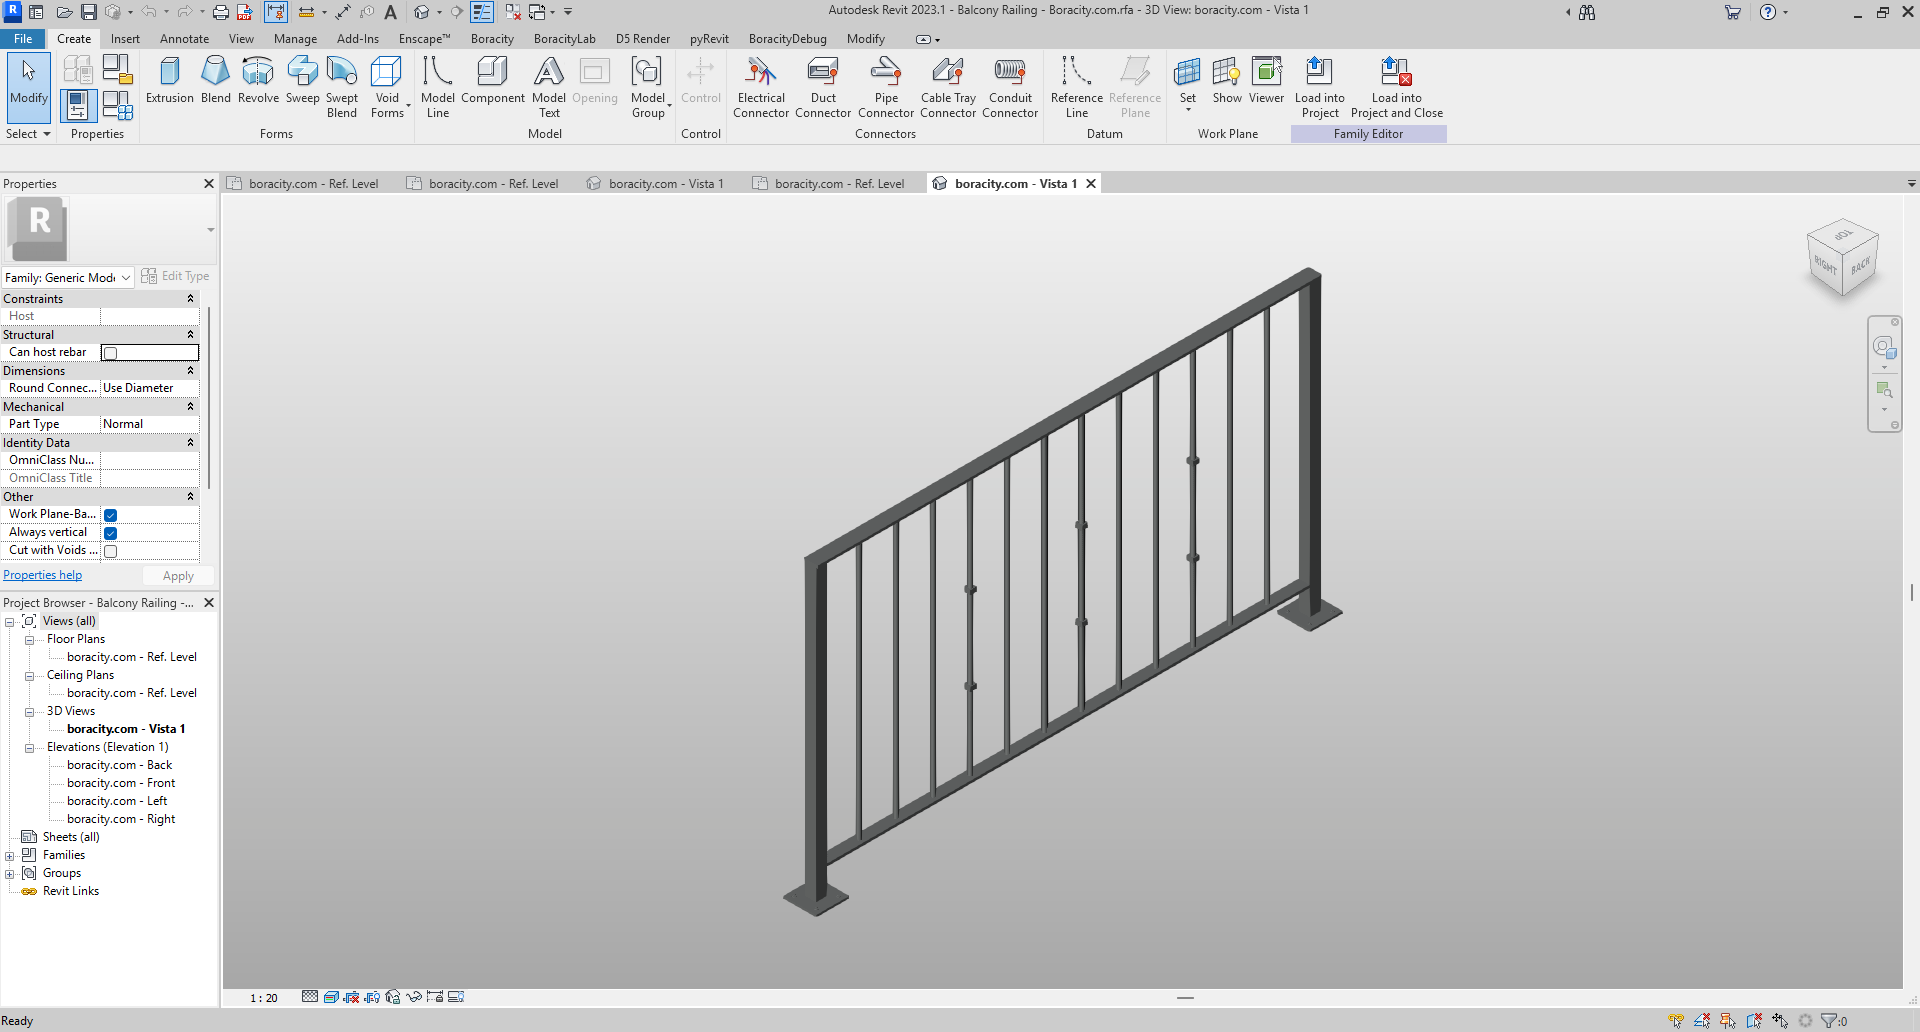Click the Edit Type button

pyautogui.click(x=176, y=276)
